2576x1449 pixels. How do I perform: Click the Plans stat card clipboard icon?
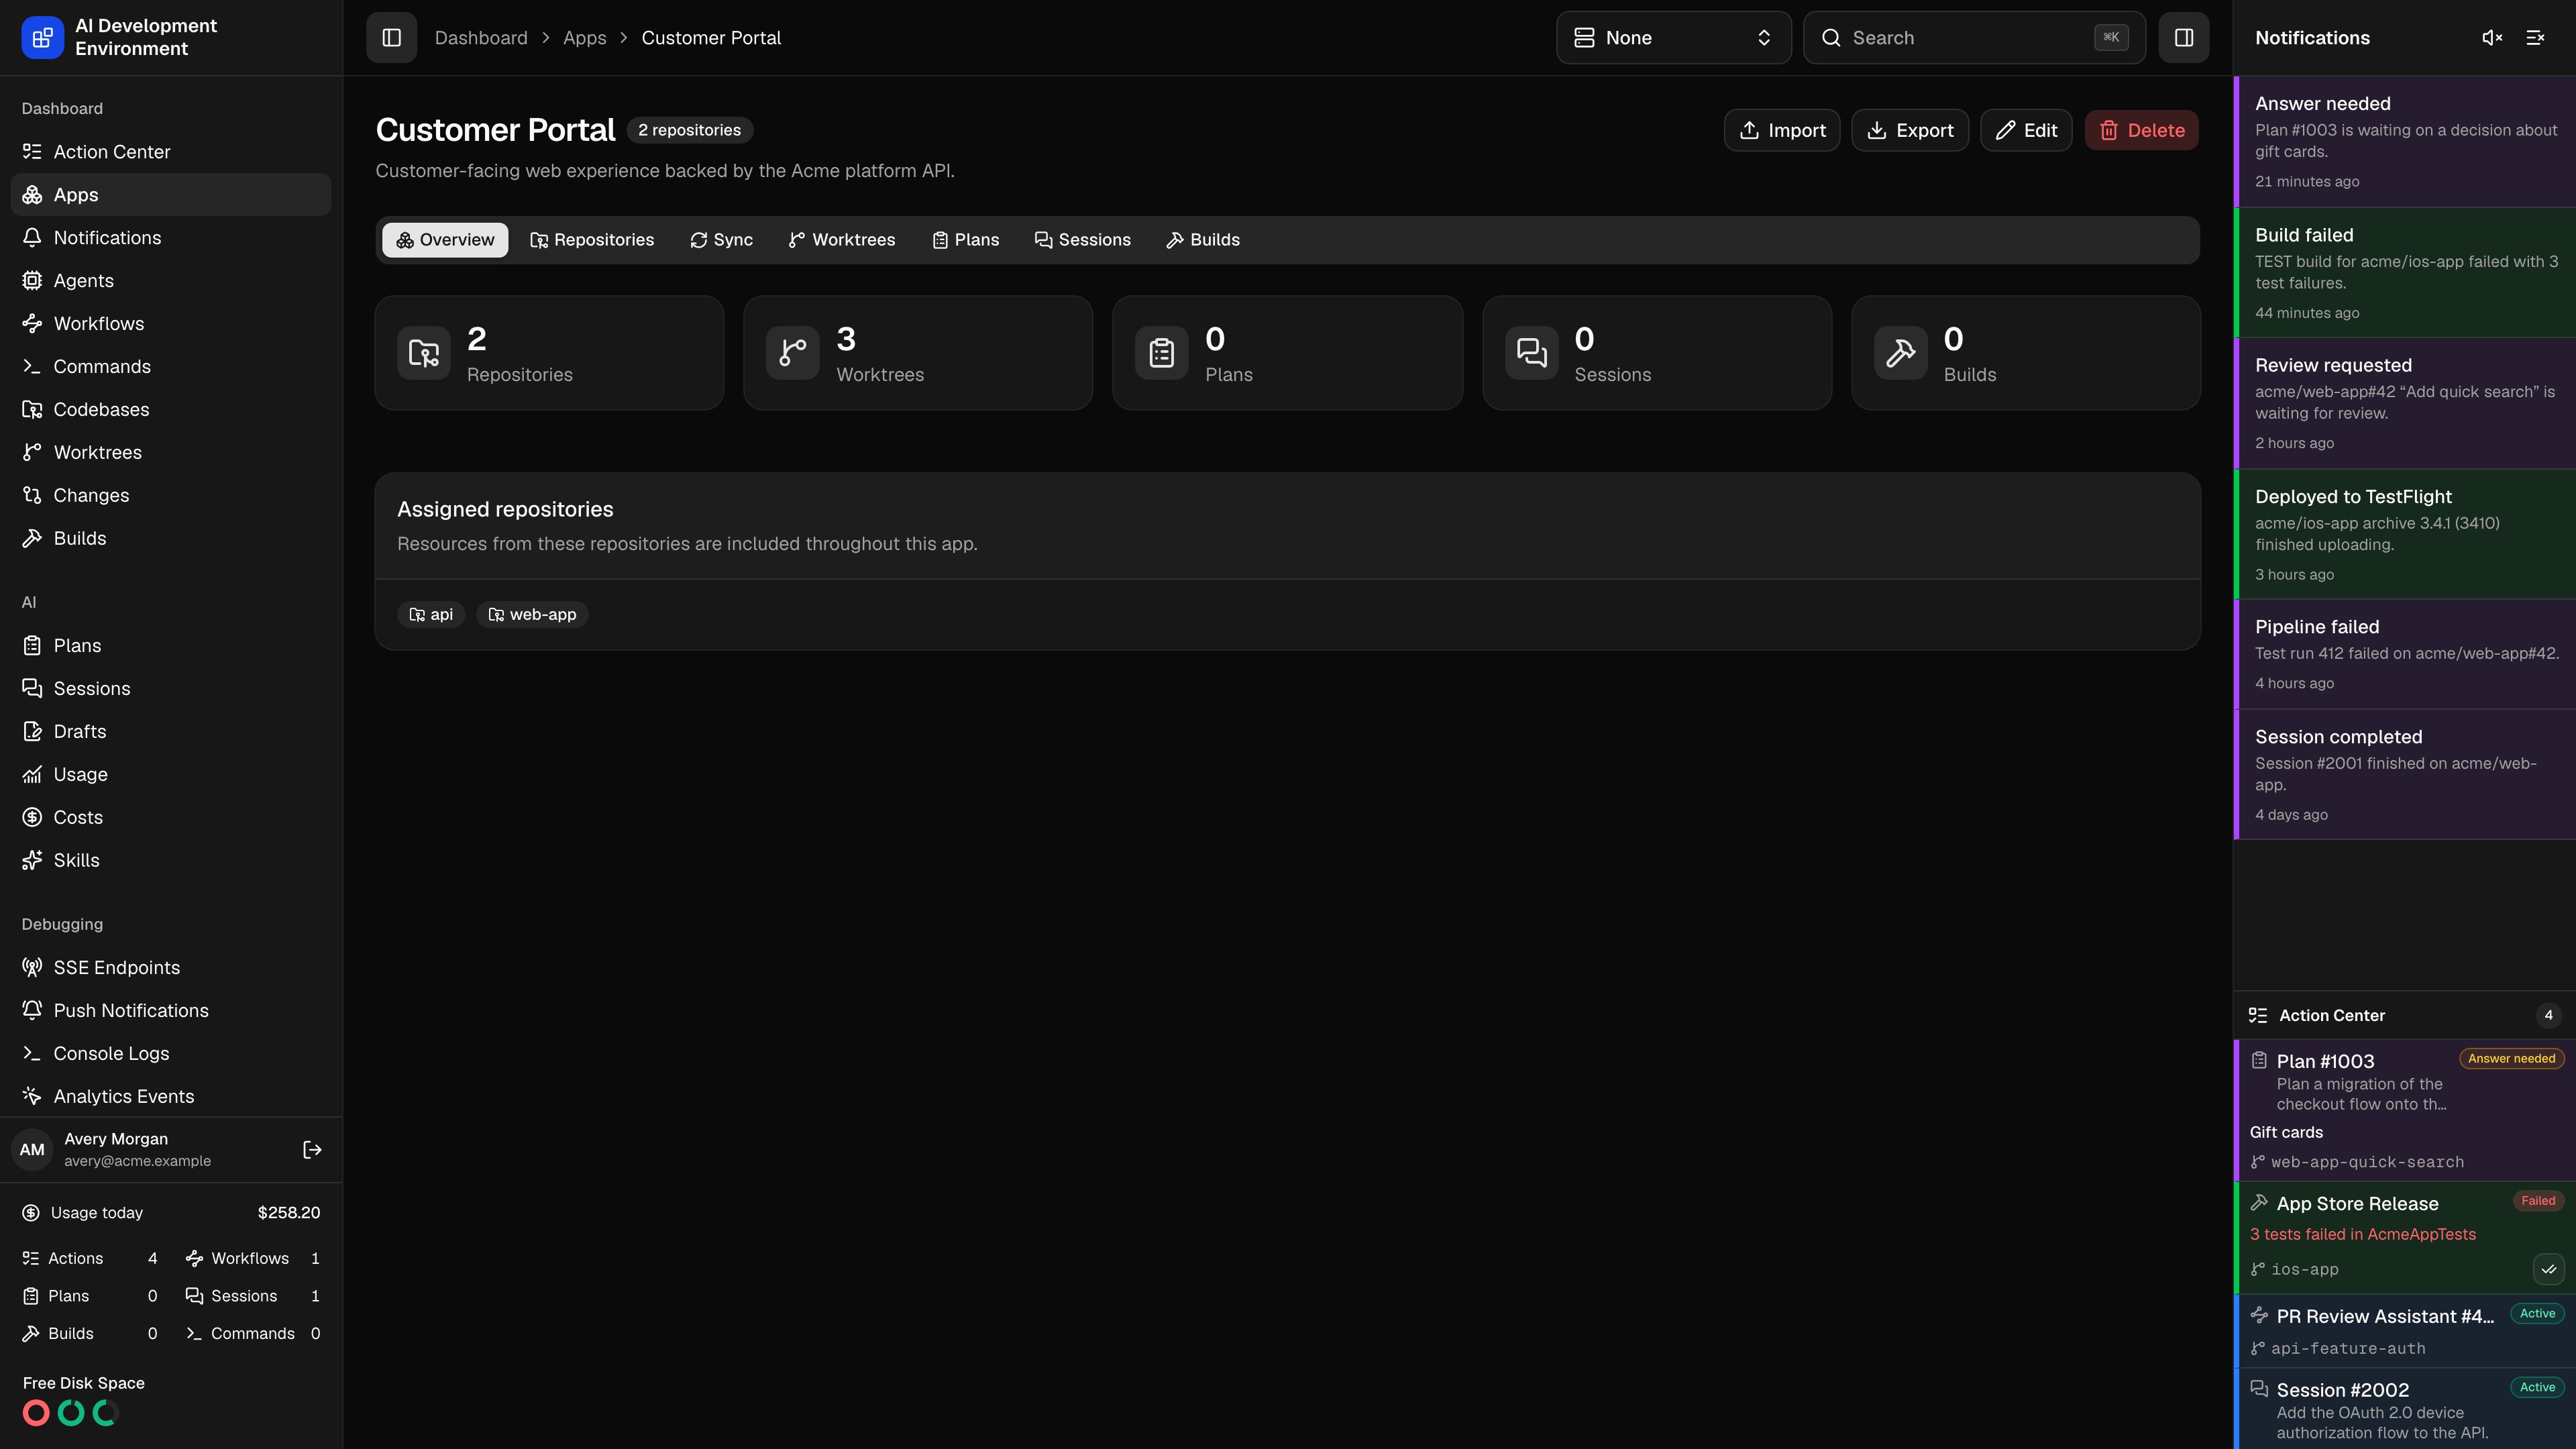pyautogui.click(x=1162, y=353)
